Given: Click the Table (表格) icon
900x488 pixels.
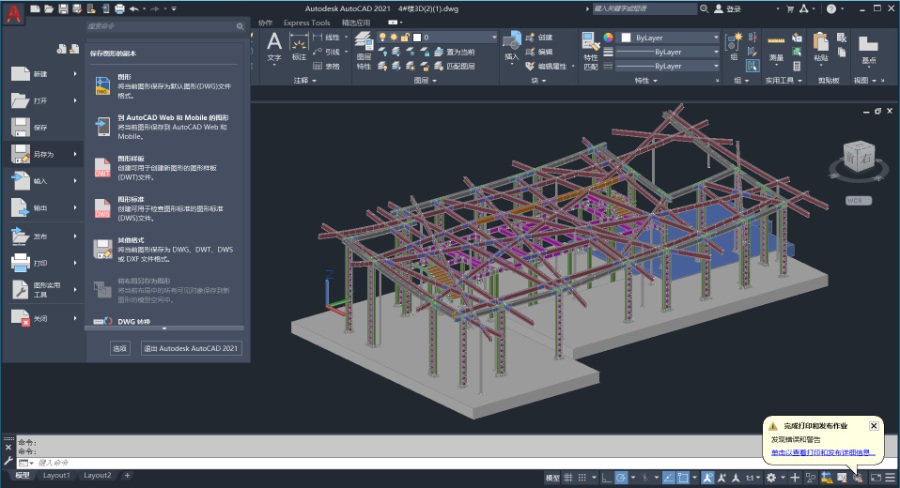Looking at the screenshot, I should point(317,66).
